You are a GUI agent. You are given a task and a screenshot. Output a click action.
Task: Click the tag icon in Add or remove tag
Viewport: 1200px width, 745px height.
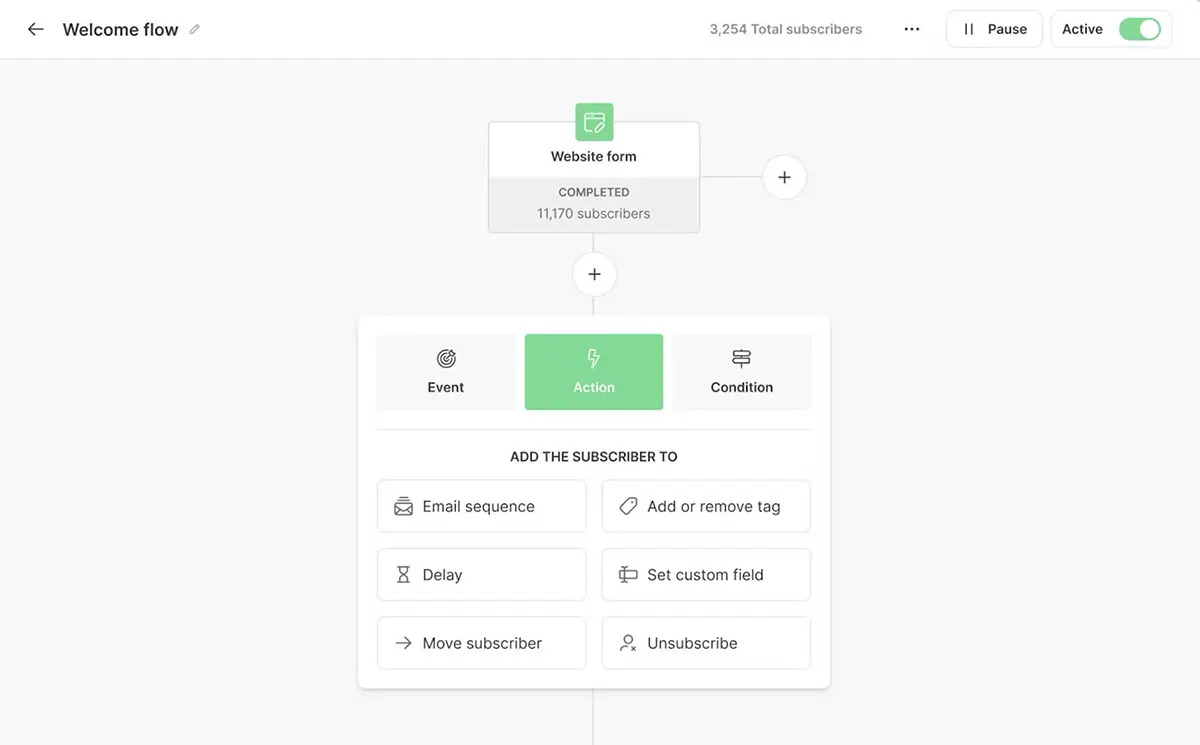(x=627, y=506)
